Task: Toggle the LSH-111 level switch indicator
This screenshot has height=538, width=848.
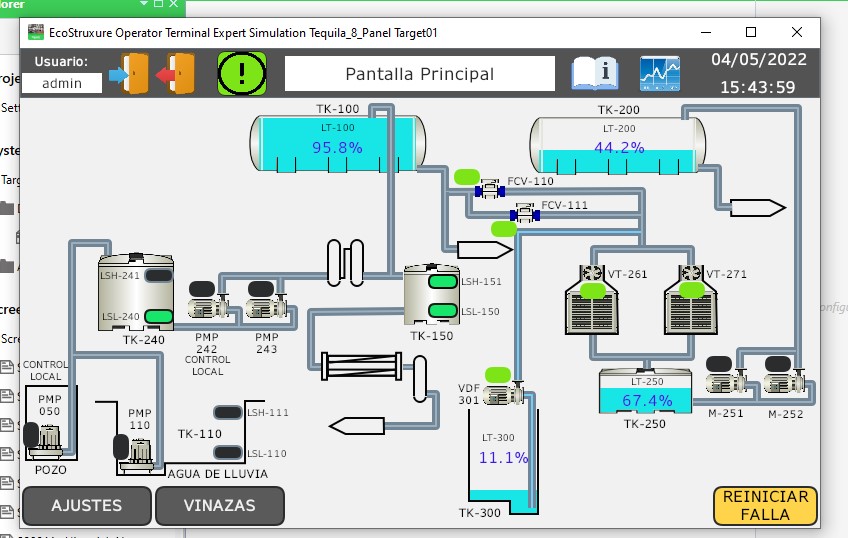Action: point(229,412)
